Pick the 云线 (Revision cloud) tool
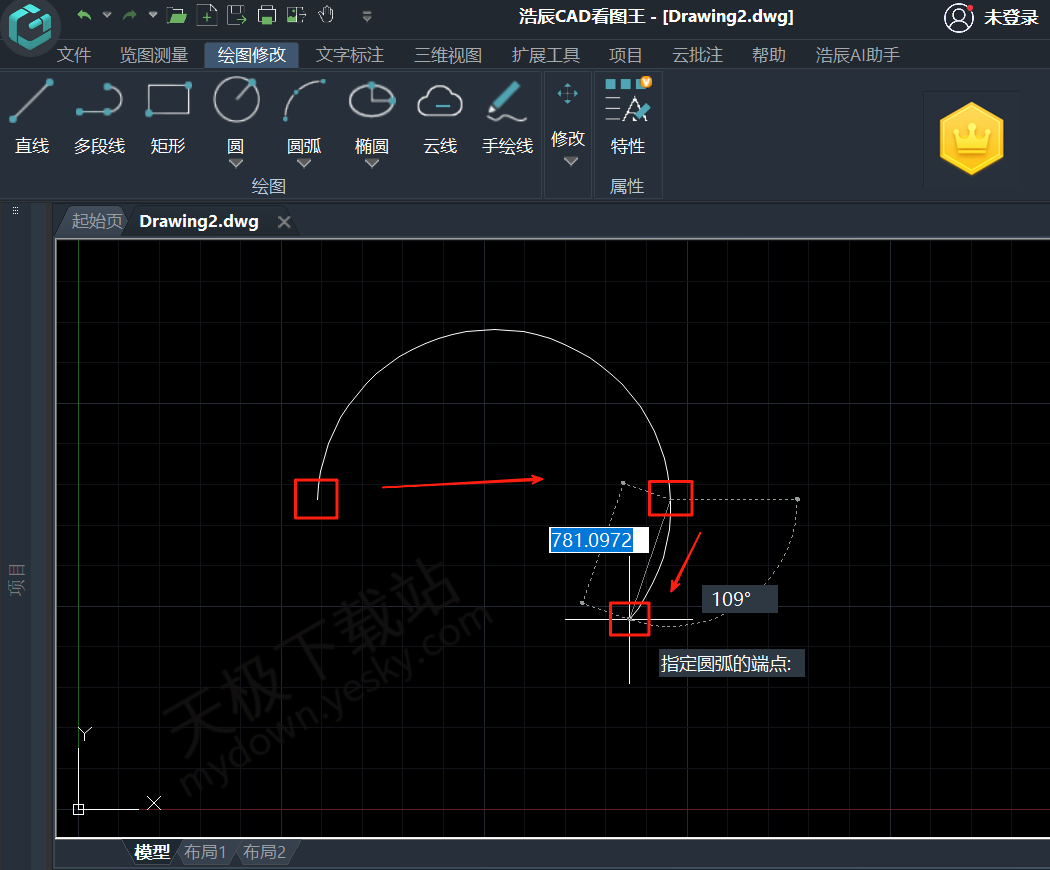 [x=440, y=115]
